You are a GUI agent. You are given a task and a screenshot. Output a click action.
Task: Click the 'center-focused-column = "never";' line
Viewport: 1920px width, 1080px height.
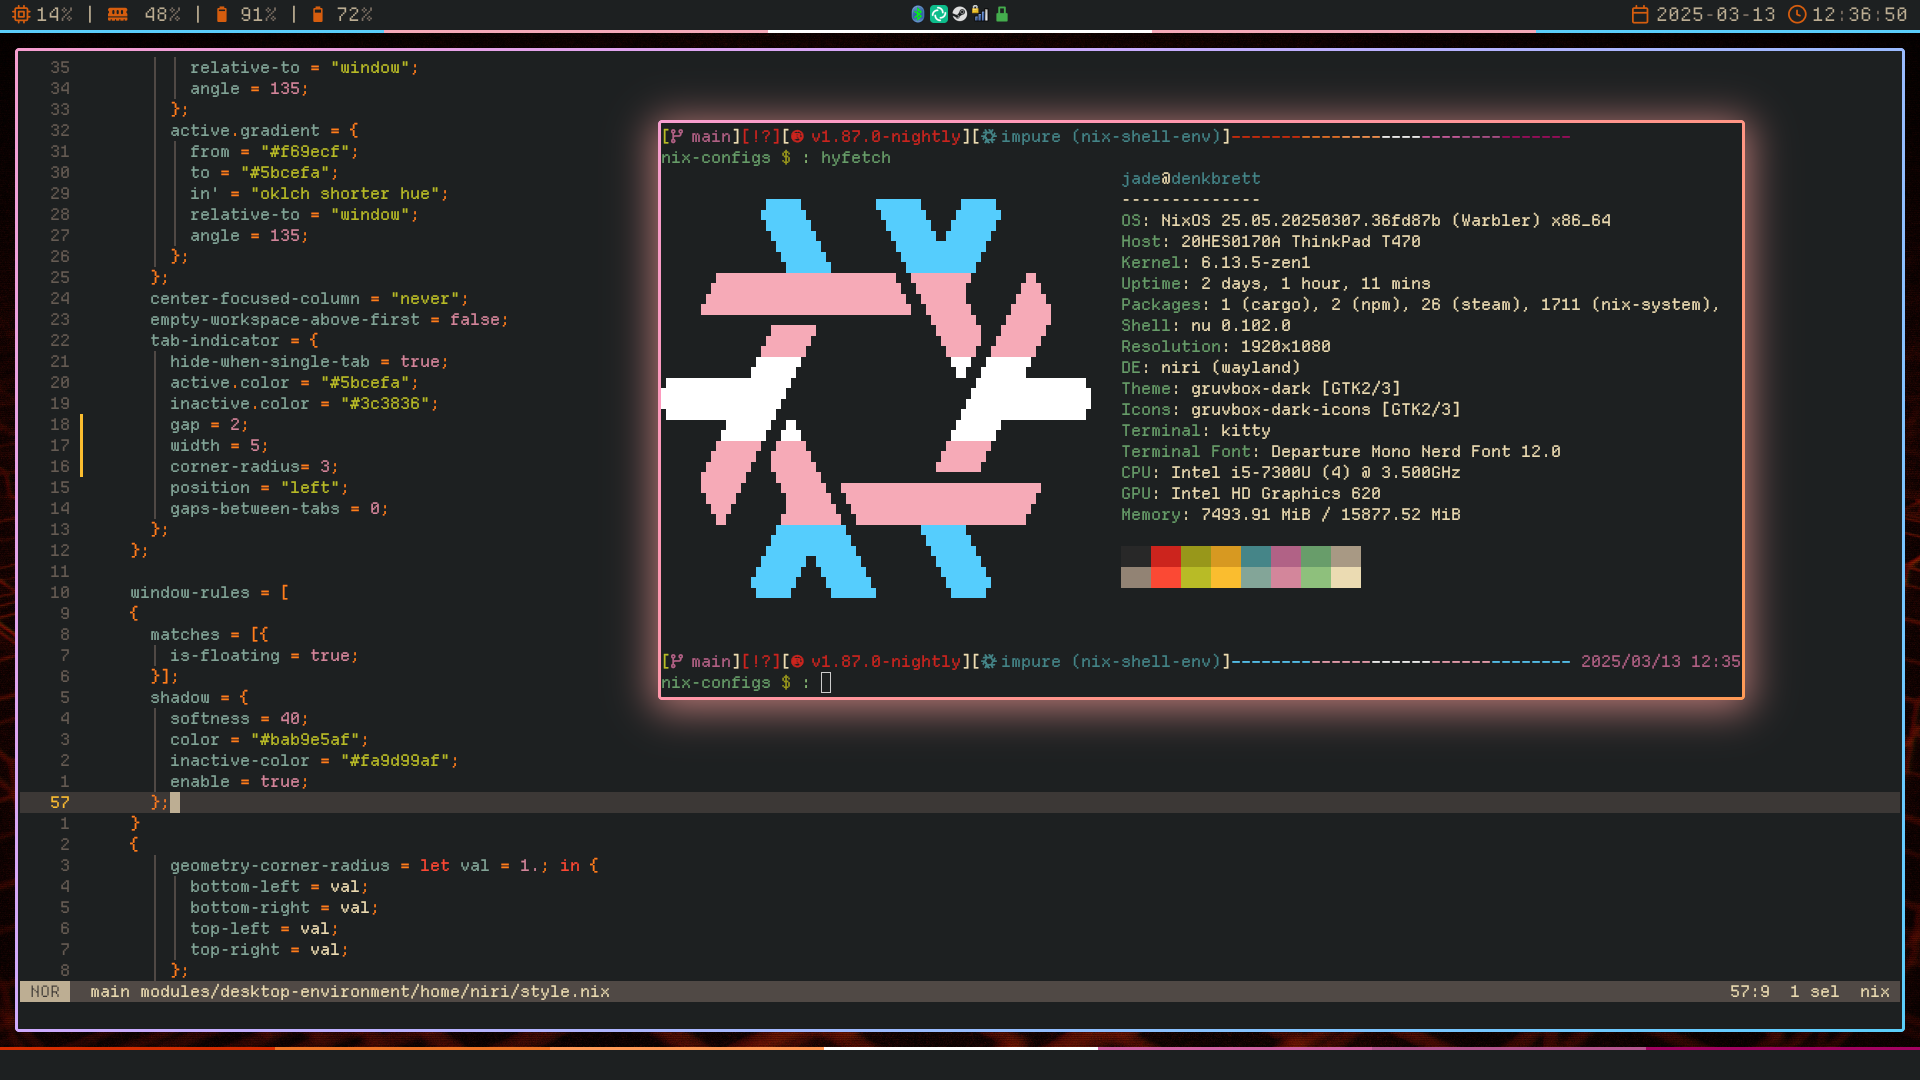[310, 298]
